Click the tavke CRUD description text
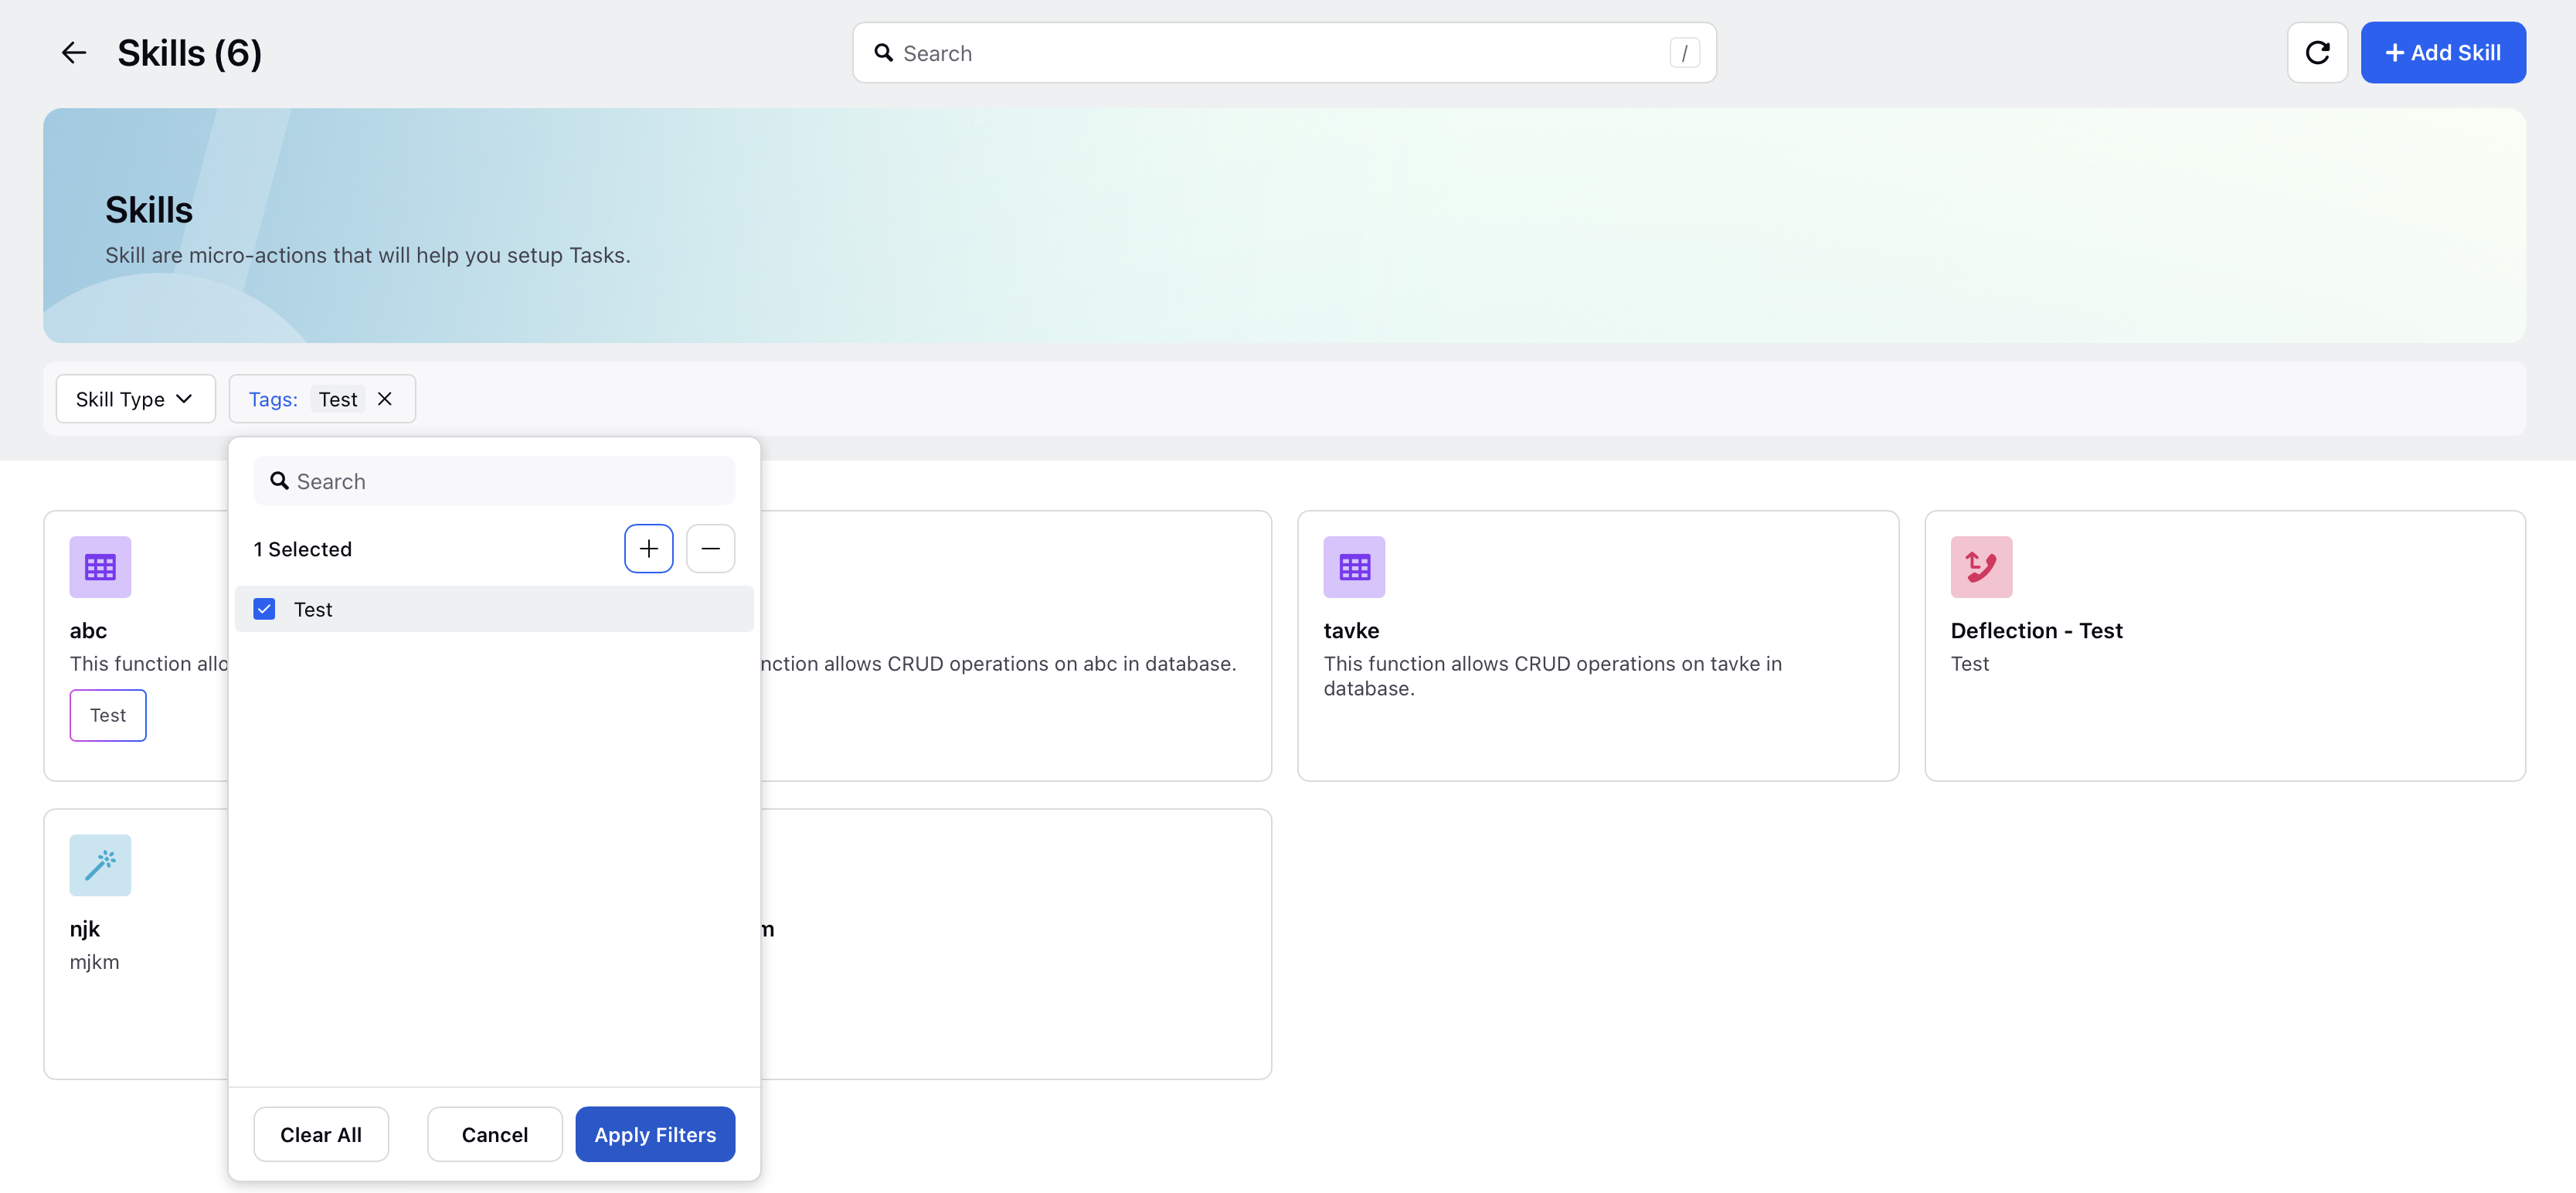Viewport: 2576px width, 1193px height. pyautogui.click(x=1552, y=676)
